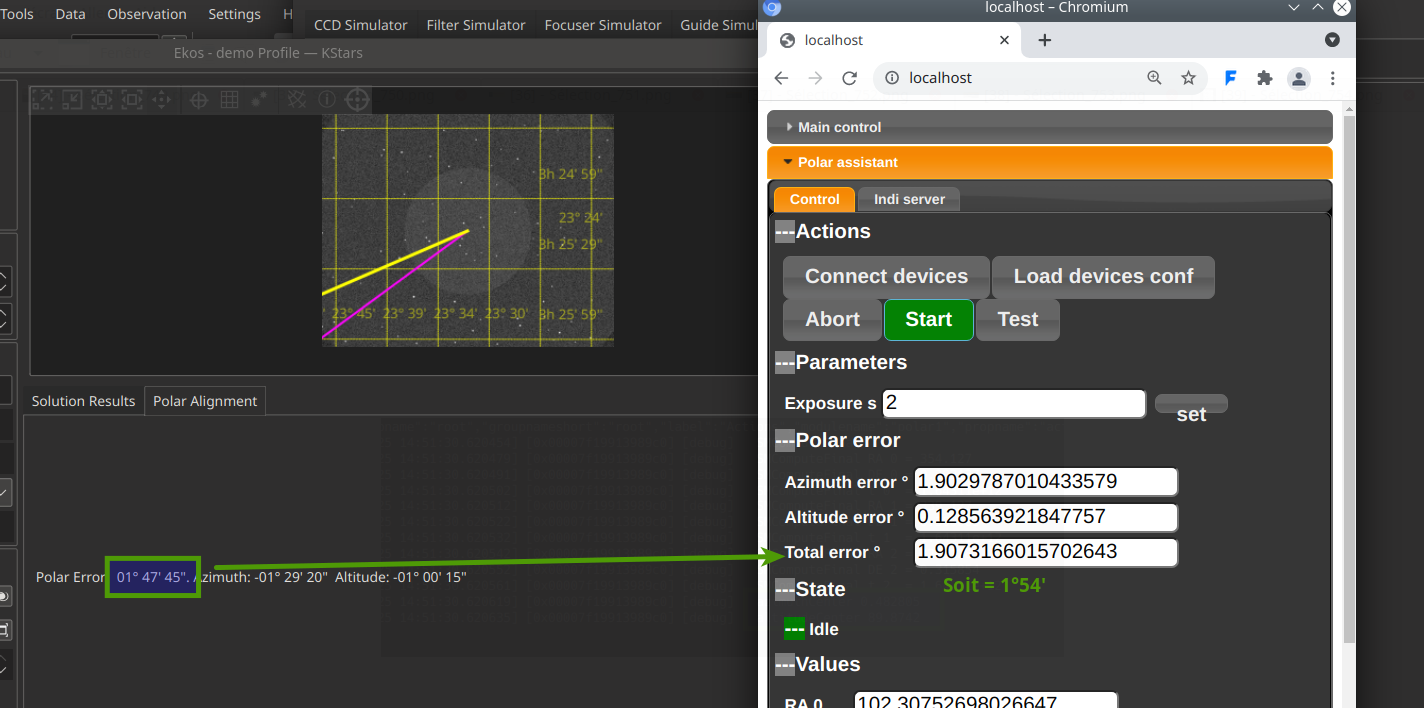
Task: Expand the Main control section
Action: coord(1049,127)
